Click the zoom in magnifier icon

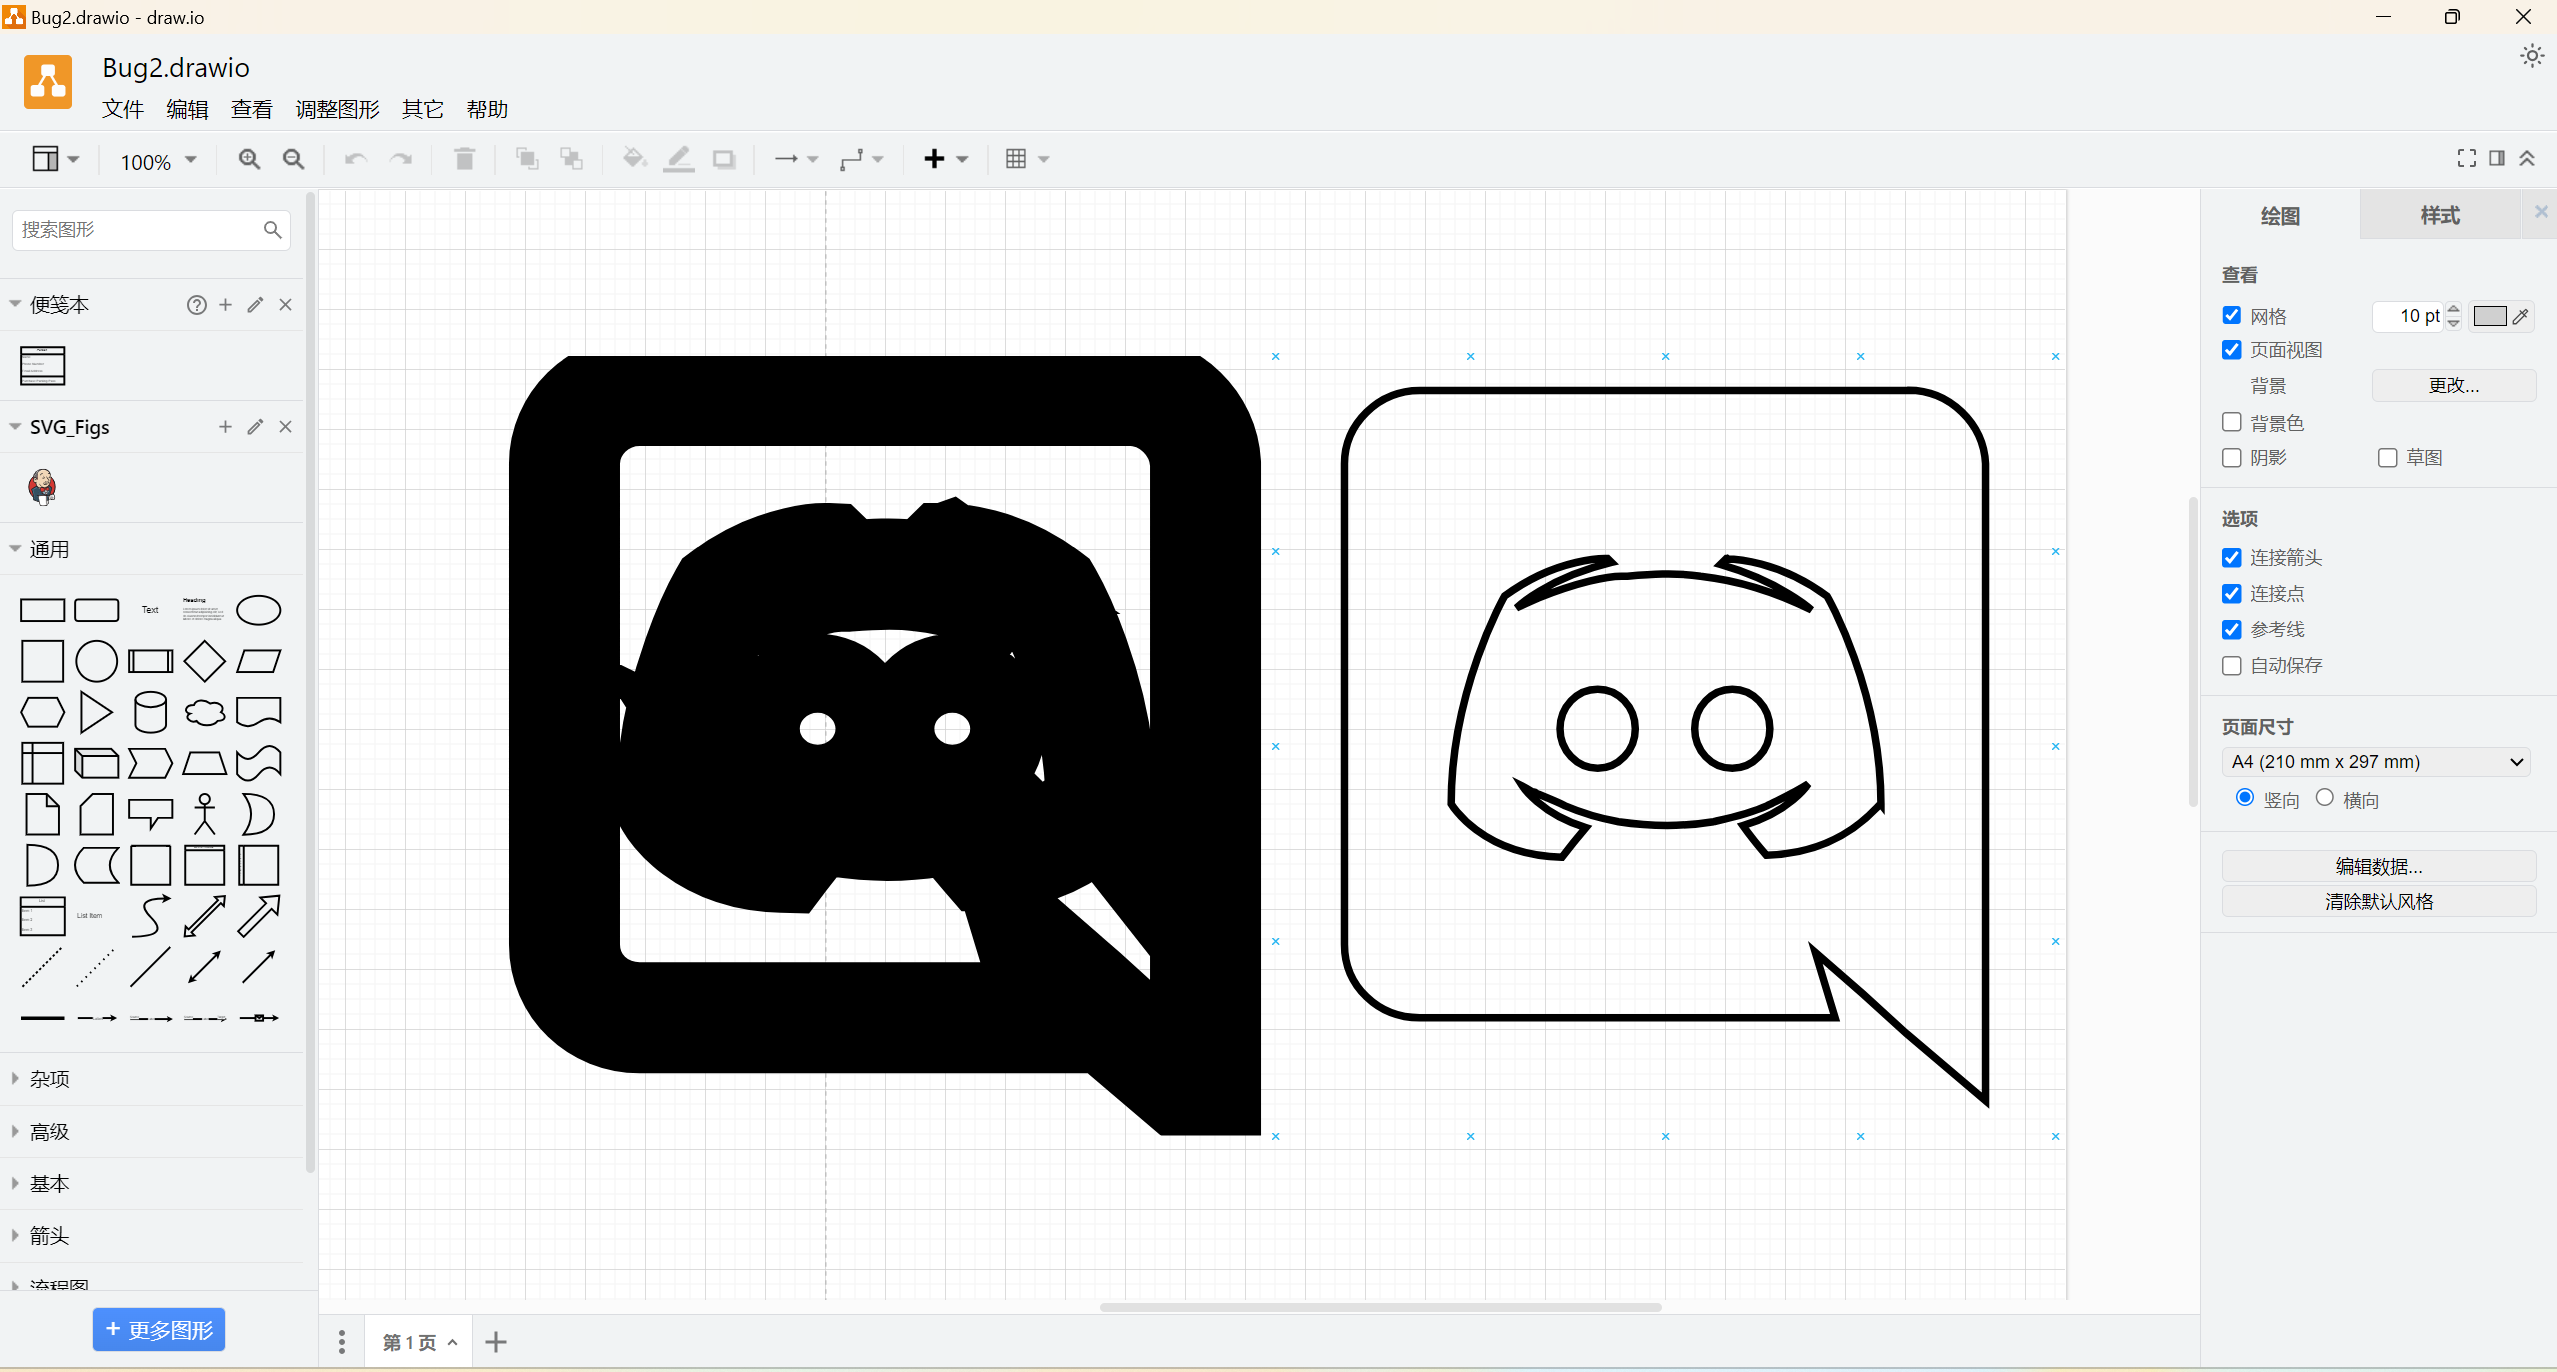click(249, 159)
